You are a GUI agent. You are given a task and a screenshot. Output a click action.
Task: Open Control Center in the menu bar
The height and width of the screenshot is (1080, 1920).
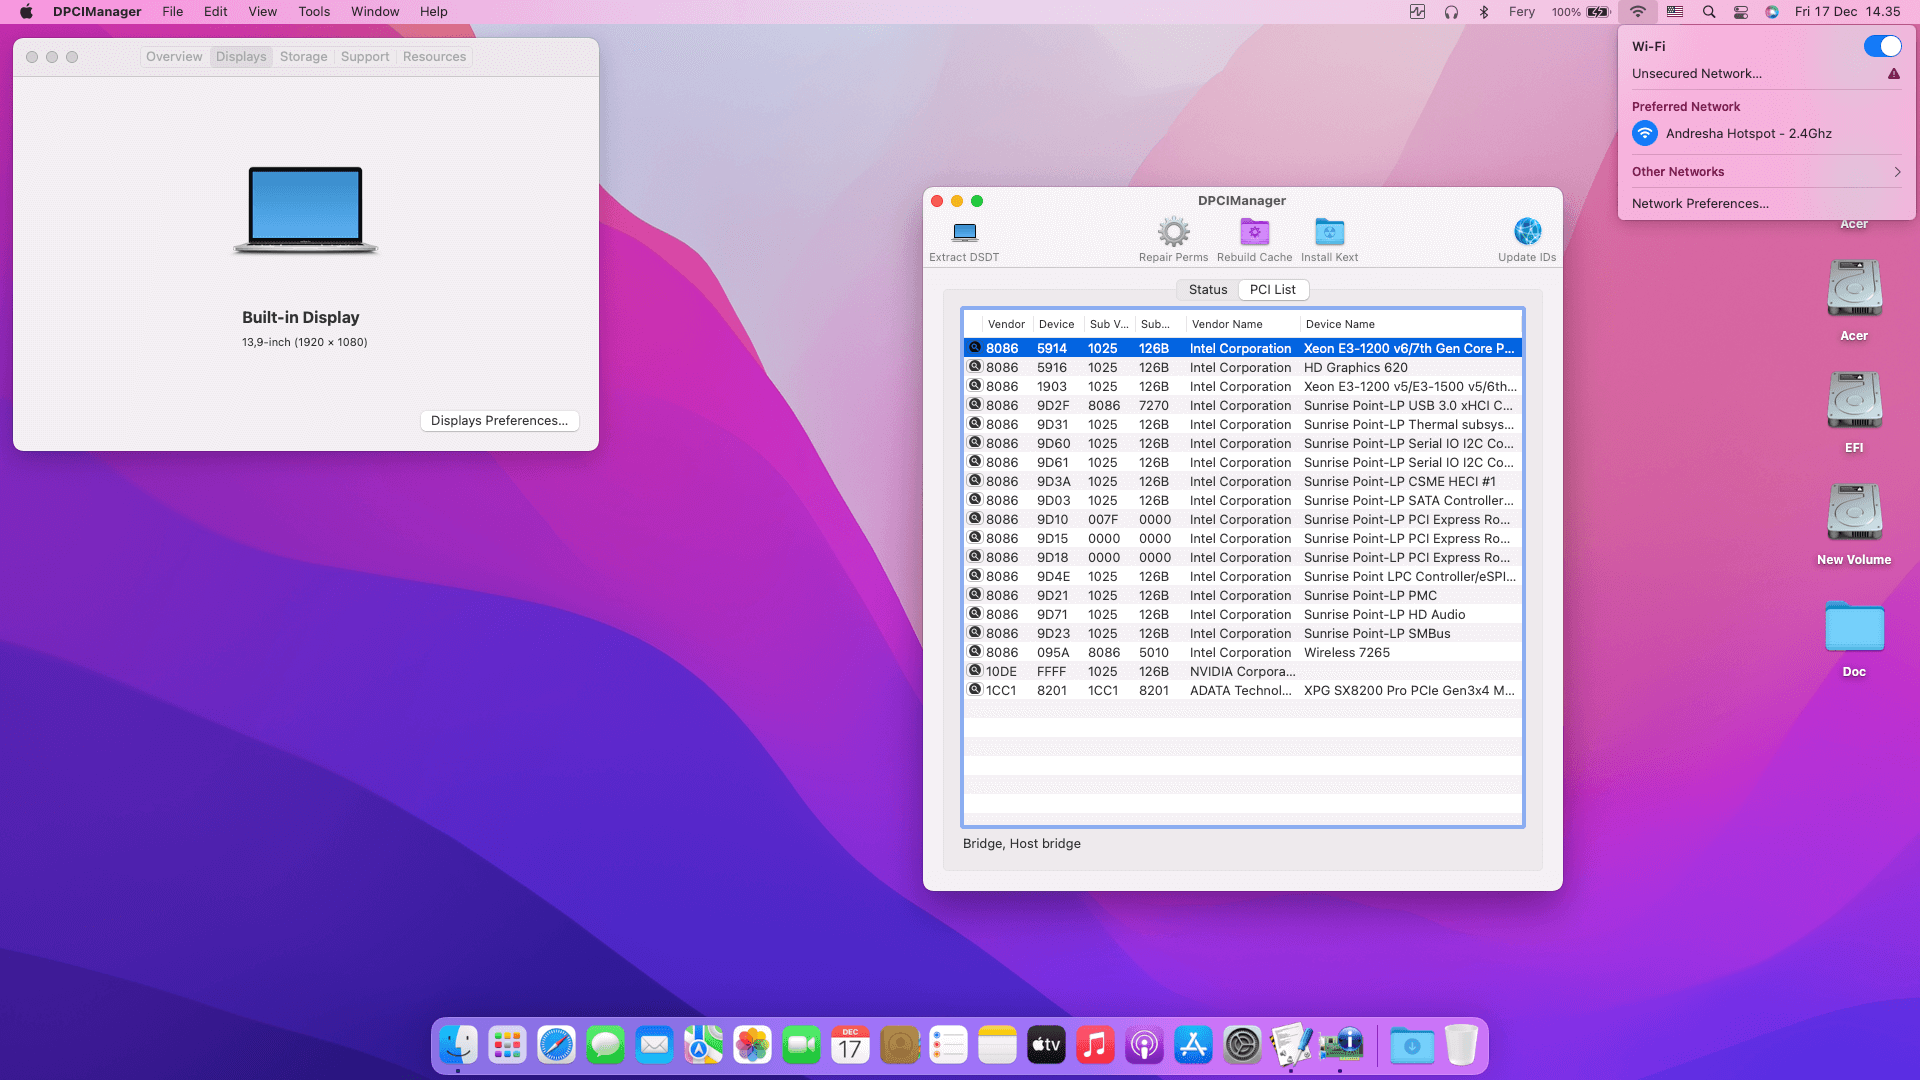tap(1741, 12)
